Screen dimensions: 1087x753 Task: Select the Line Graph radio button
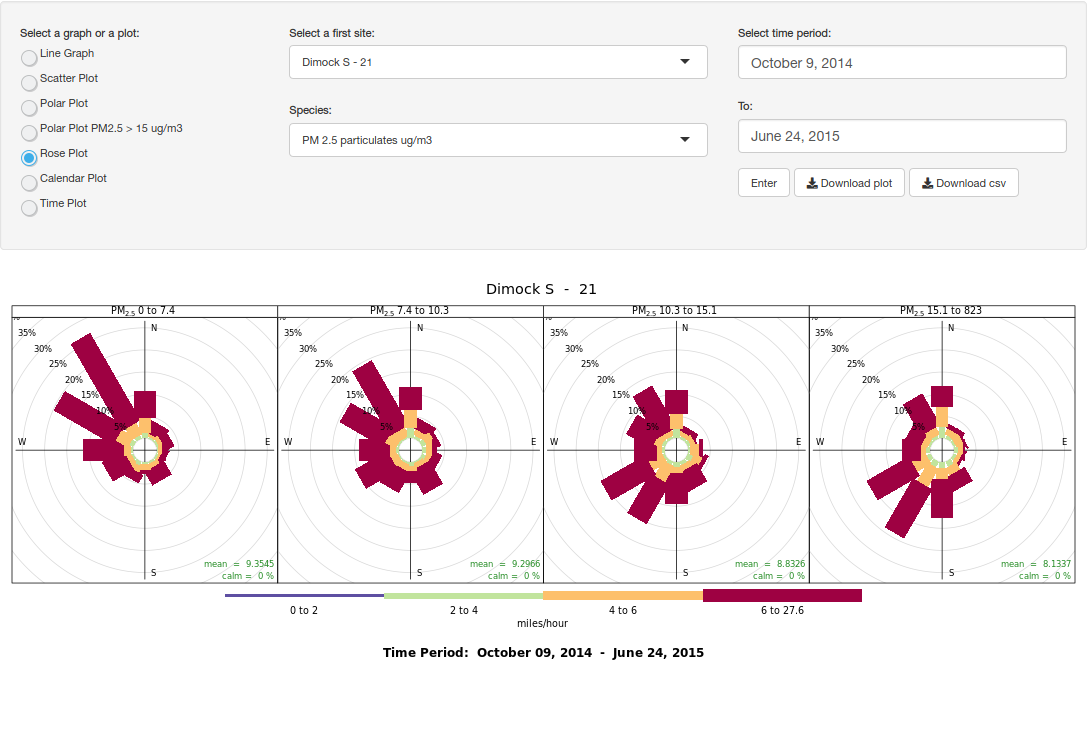pos(29,58)
